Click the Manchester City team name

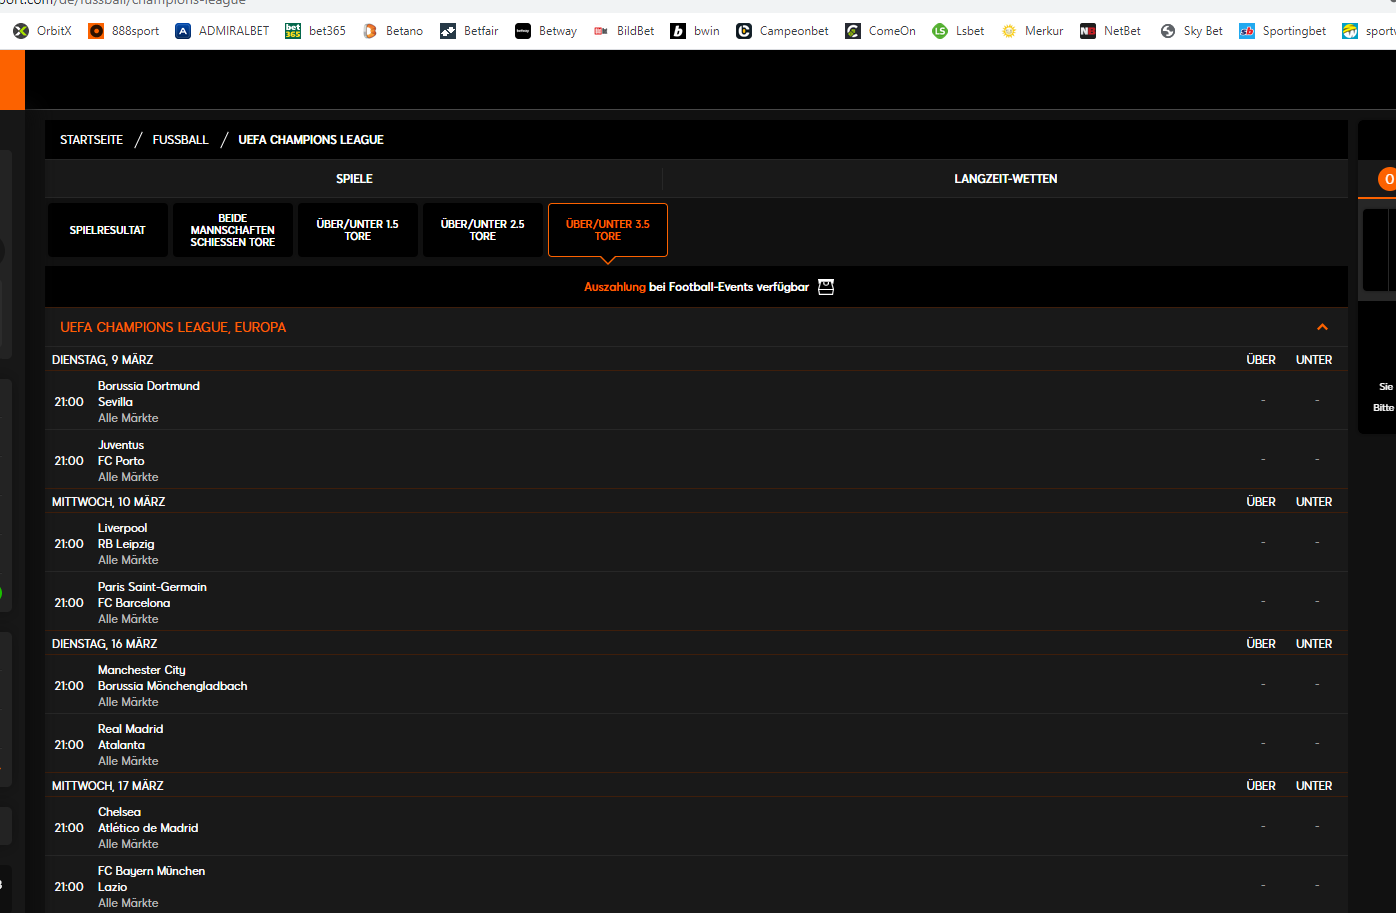(142, 670)
